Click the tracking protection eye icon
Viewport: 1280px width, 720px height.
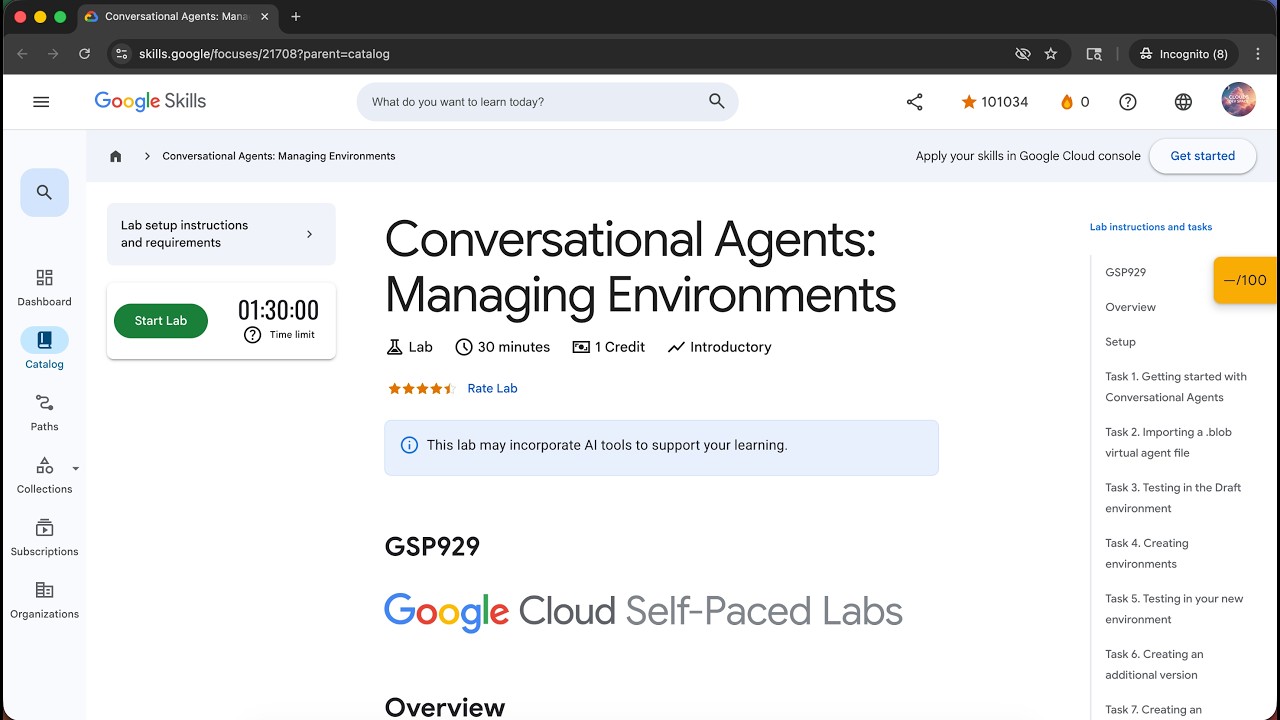click(x=1023, y=54)
